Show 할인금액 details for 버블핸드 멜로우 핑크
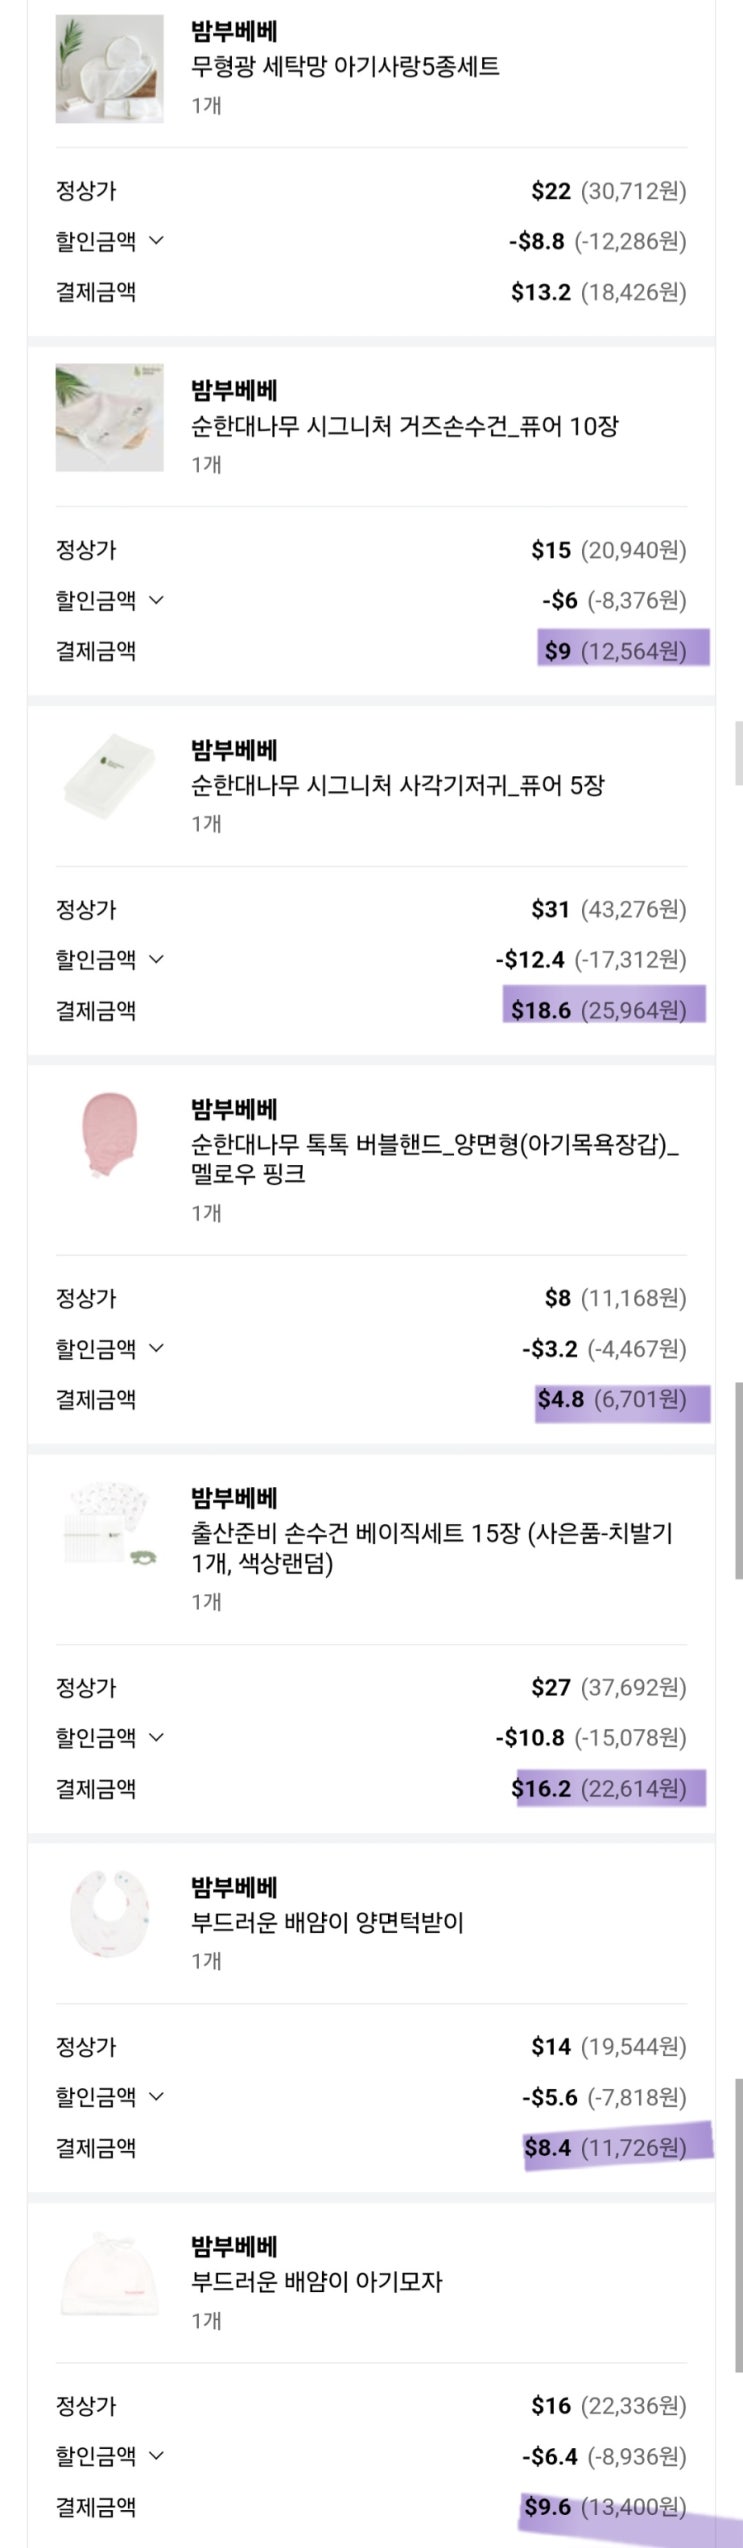Viewport: 743px width, 2548px height. (156, 1348)
